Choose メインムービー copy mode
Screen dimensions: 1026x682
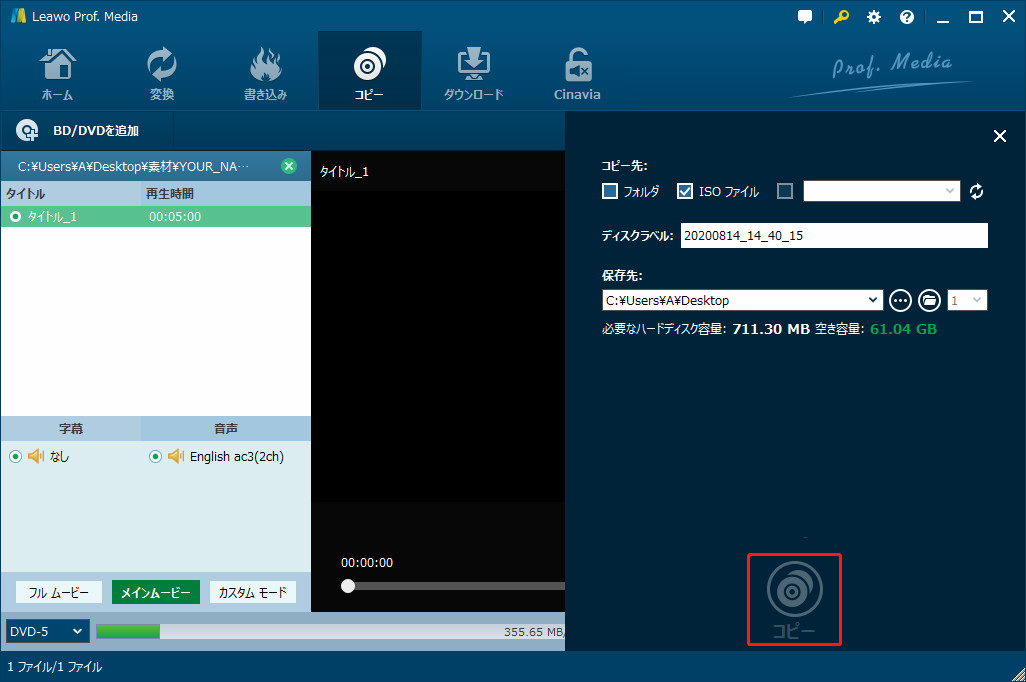pyautogui.click(x=156, y=592)
